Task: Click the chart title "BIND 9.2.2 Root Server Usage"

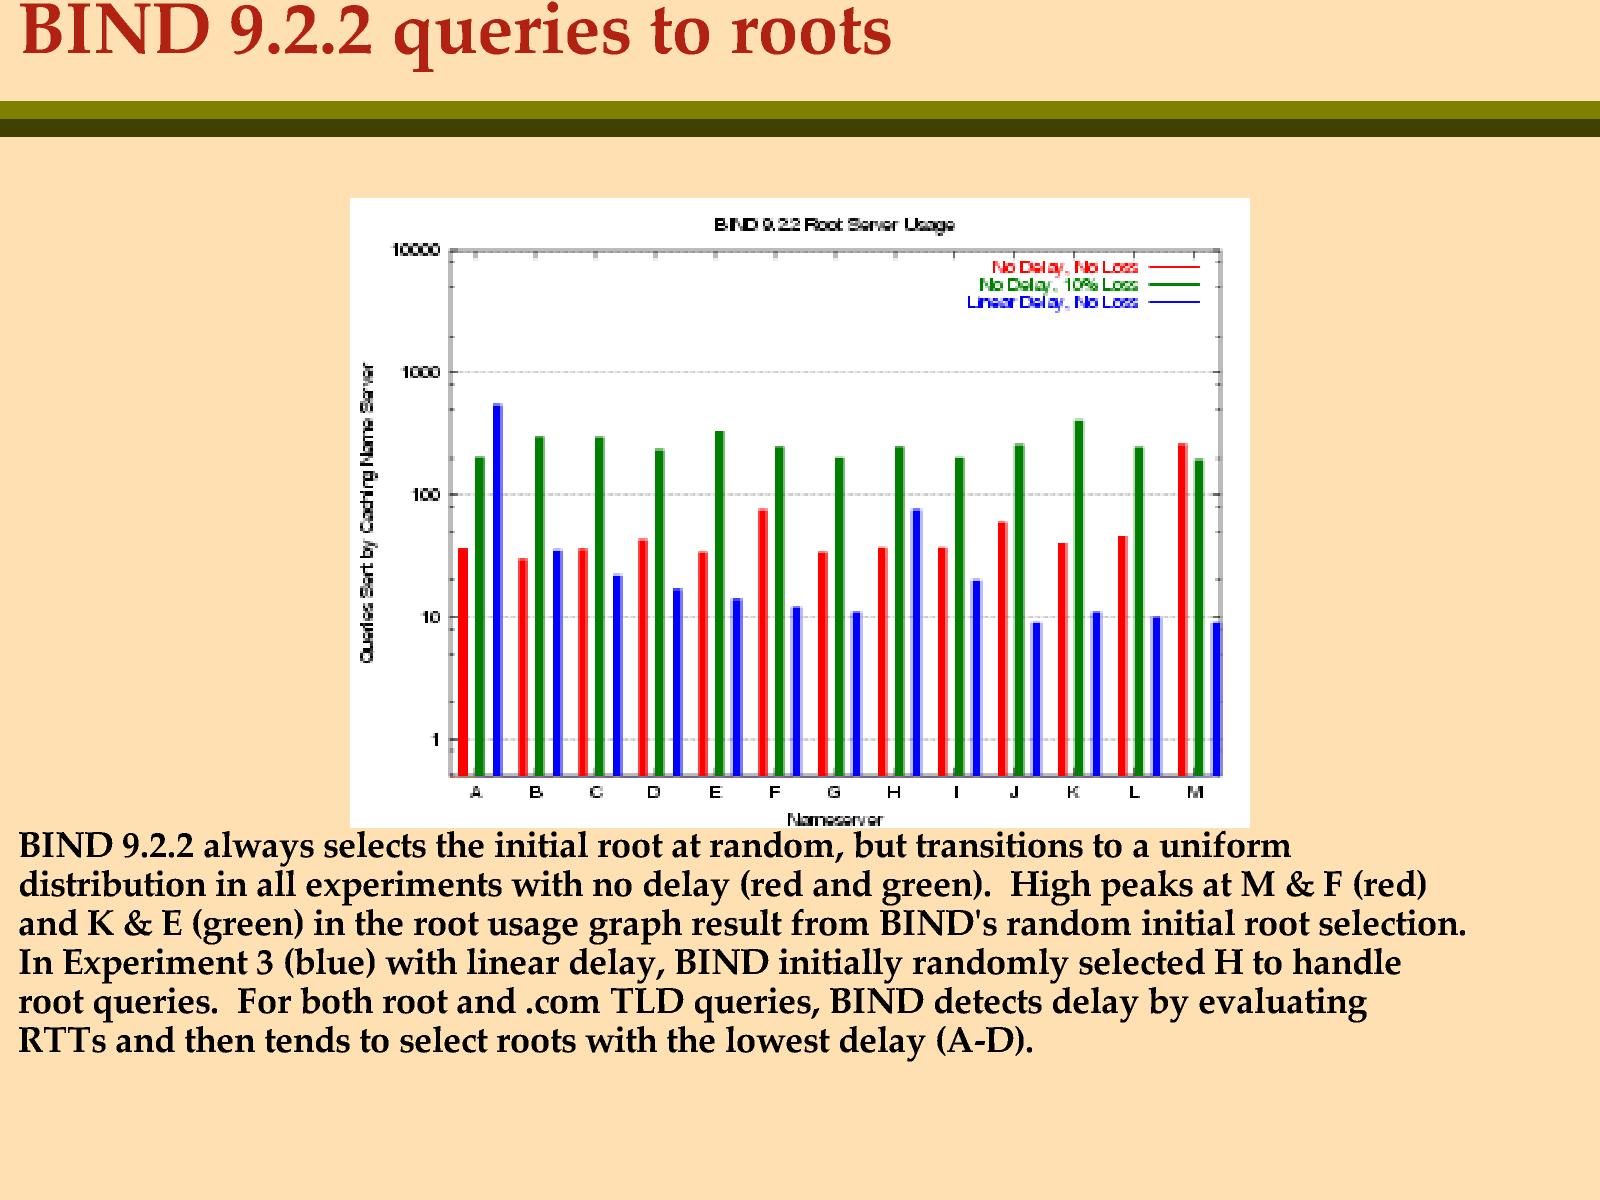Action: click(833, 224)
